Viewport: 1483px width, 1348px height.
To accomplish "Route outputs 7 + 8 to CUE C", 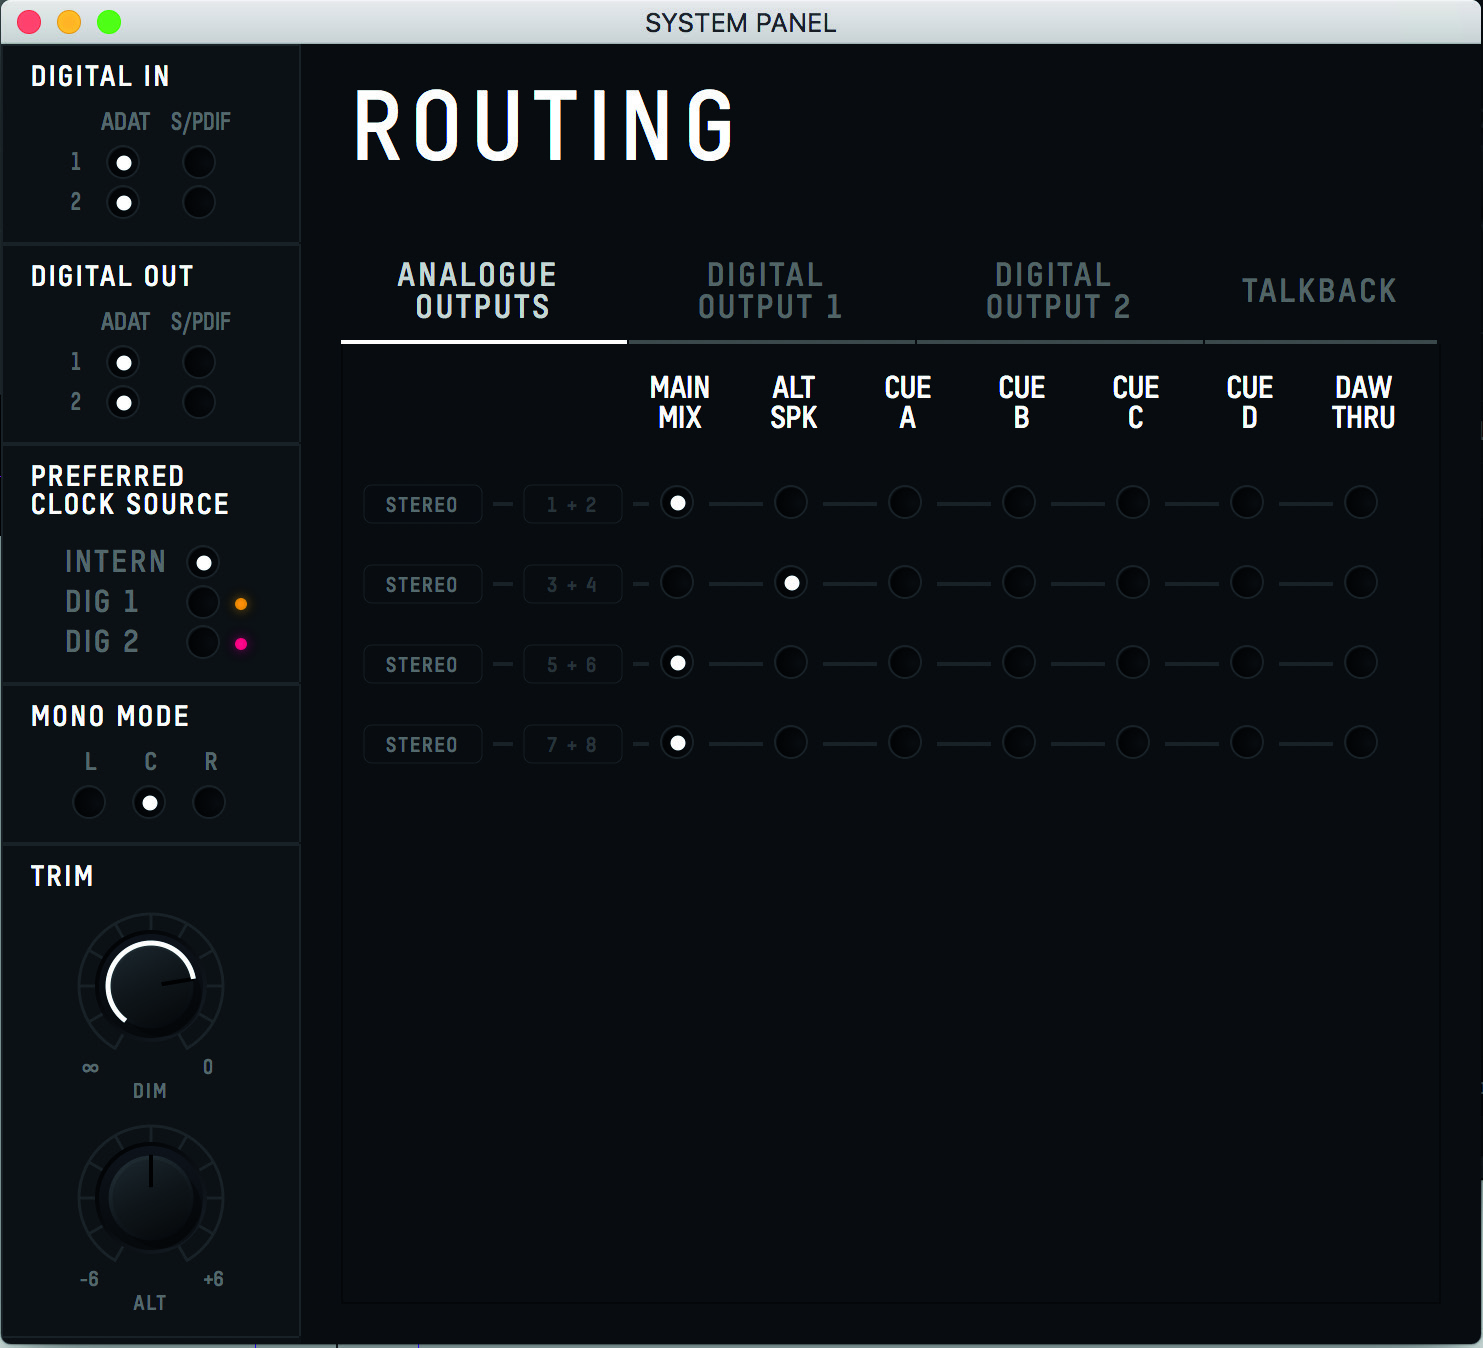I will 1133,742.
